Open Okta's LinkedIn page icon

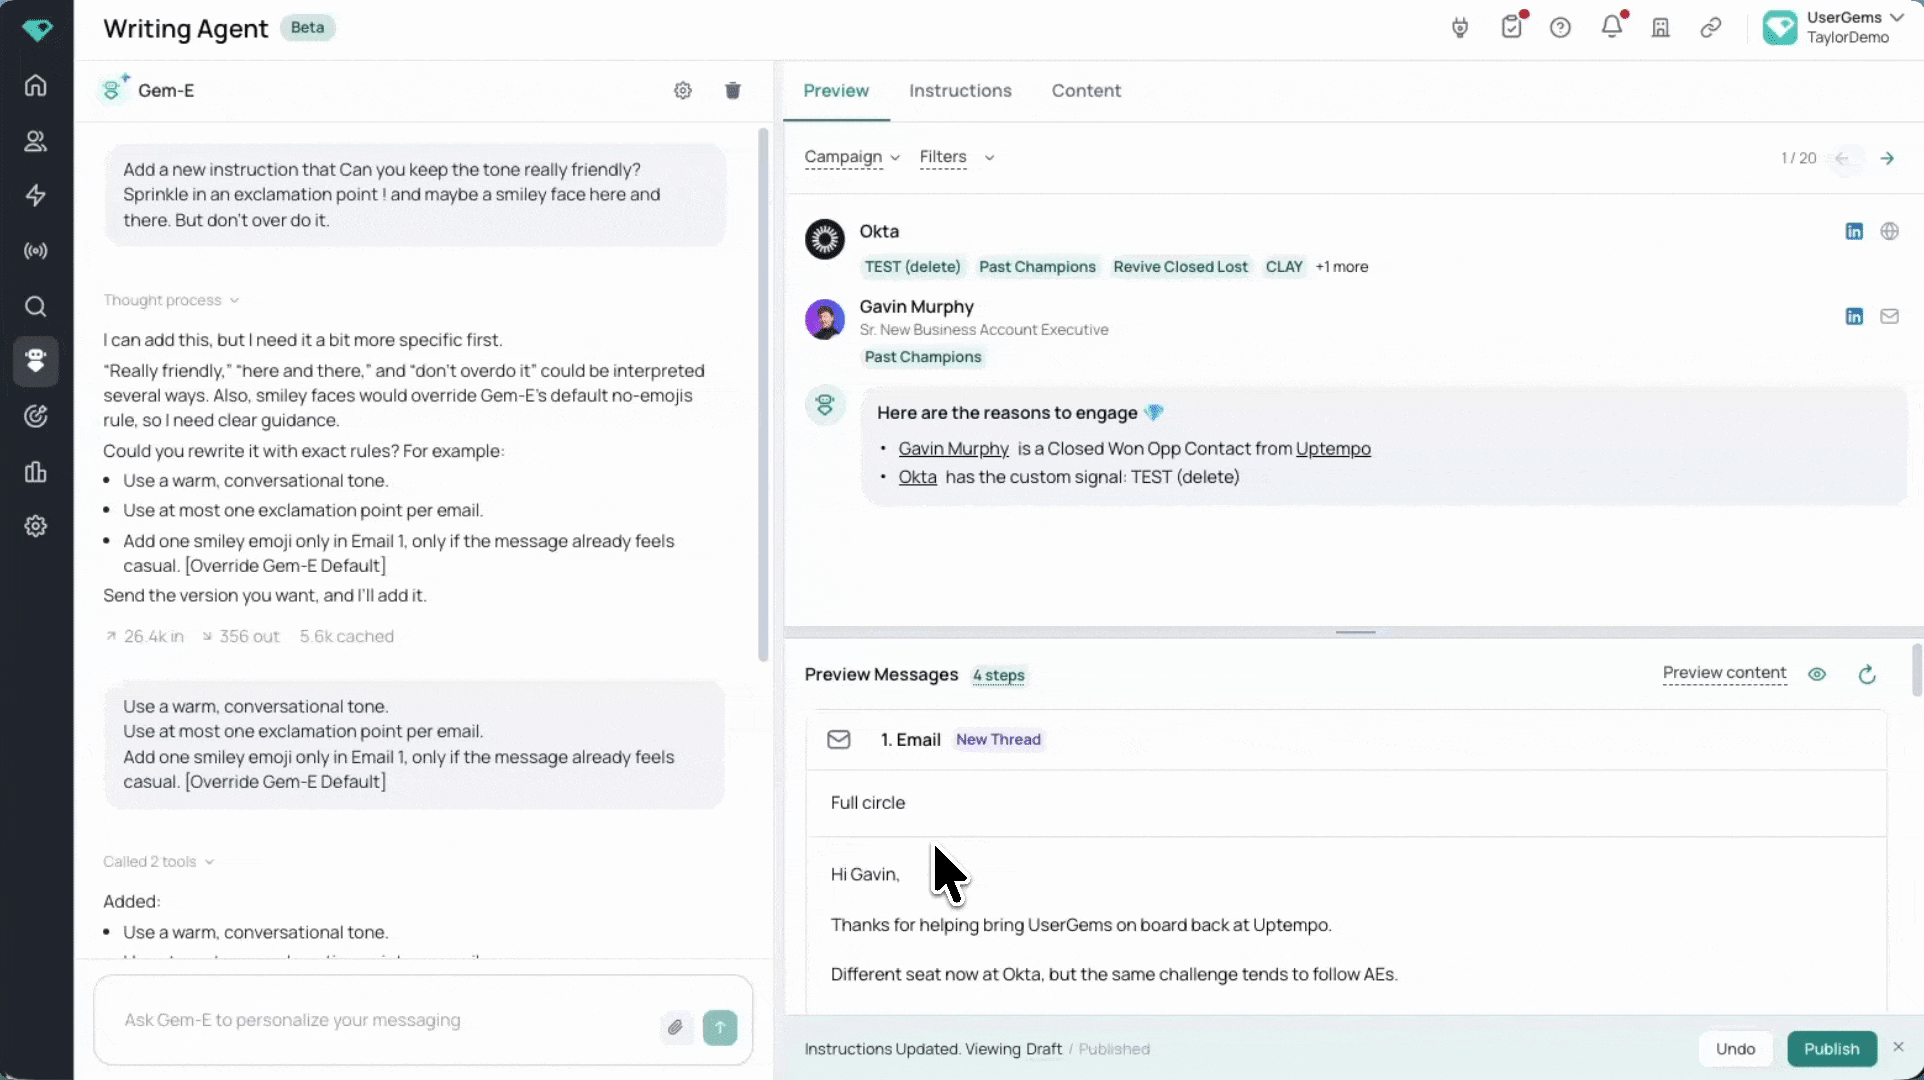pos(1854,231)
